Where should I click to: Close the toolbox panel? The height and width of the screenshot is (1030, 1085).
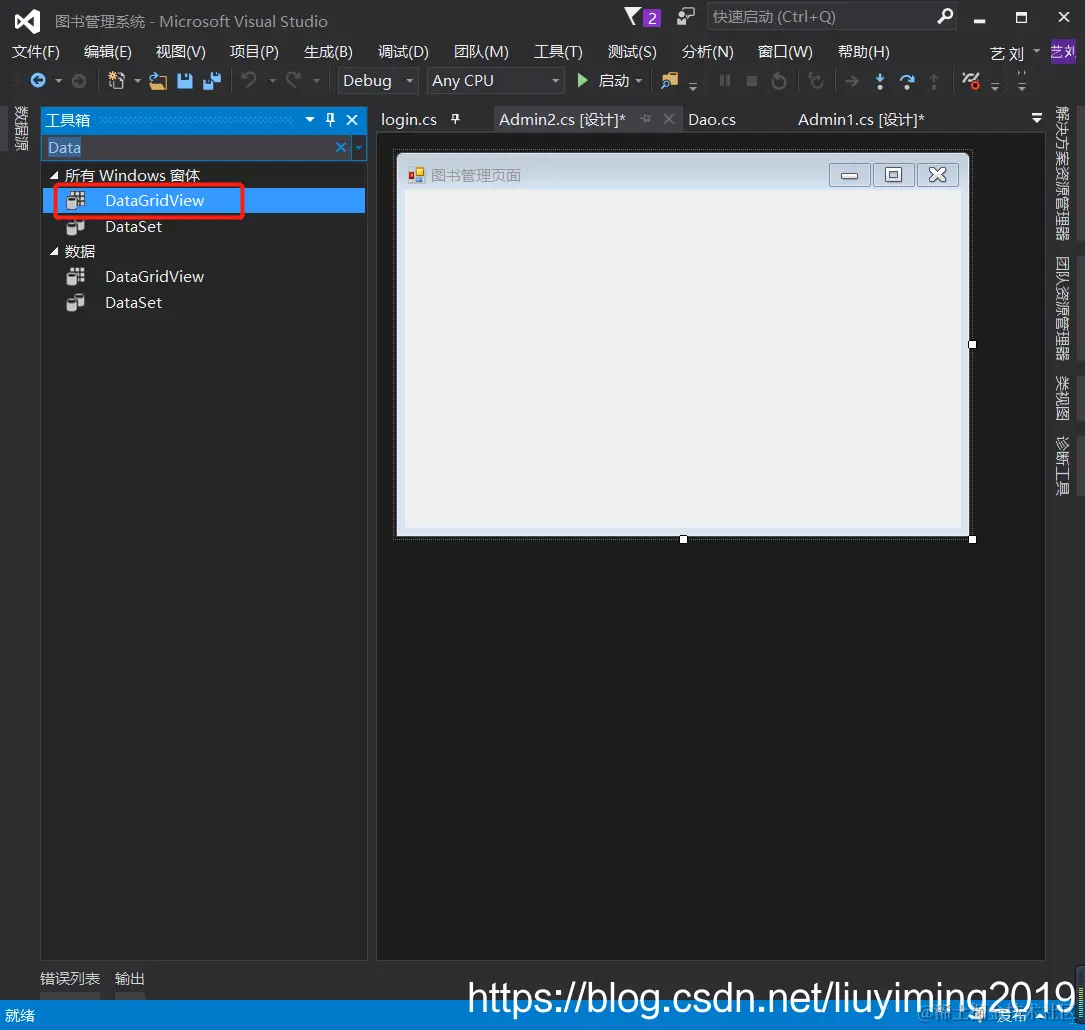(x=352, y=120)
